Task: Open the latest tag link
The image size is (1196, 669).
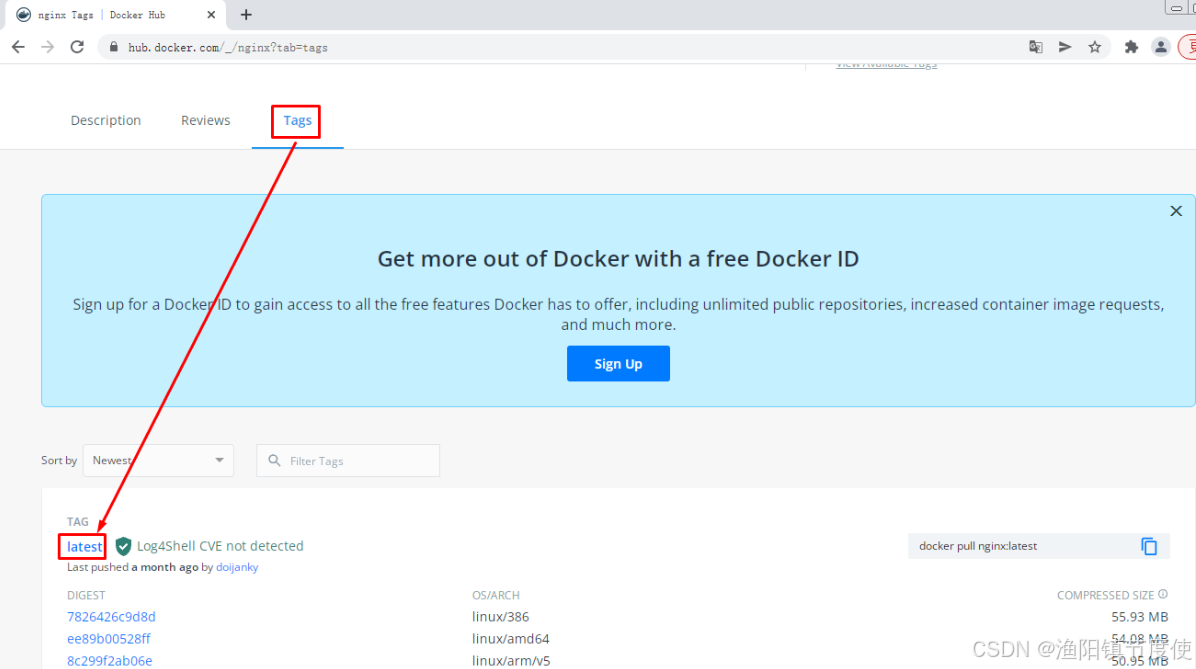Action: coord(84,546)
